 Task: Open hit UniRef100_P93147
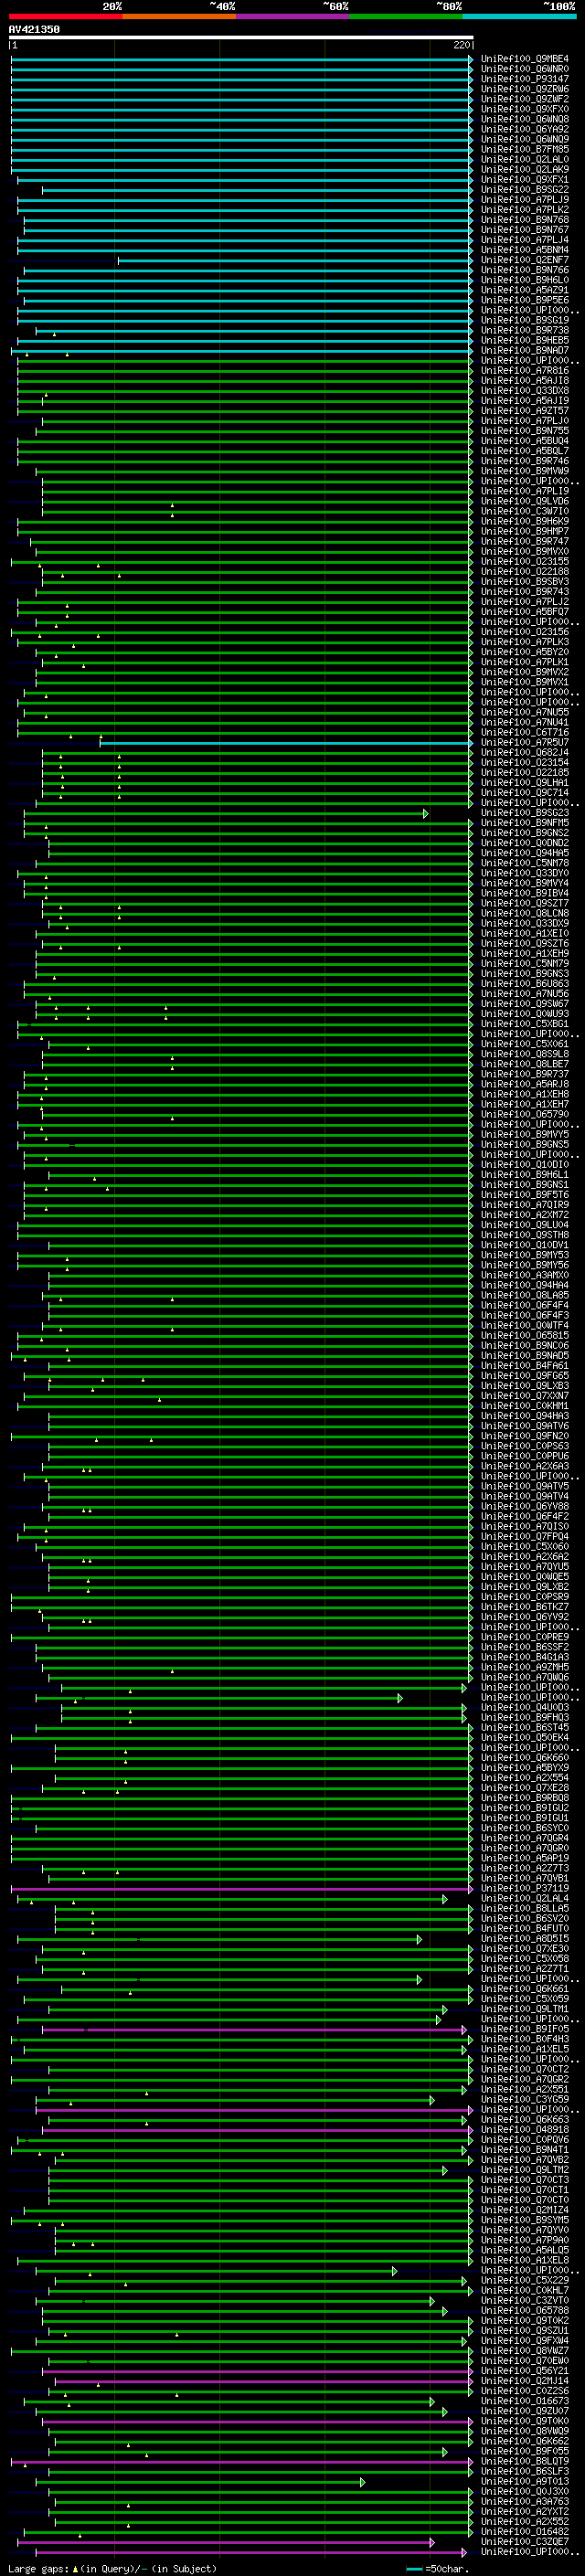(x=525, y=79)
